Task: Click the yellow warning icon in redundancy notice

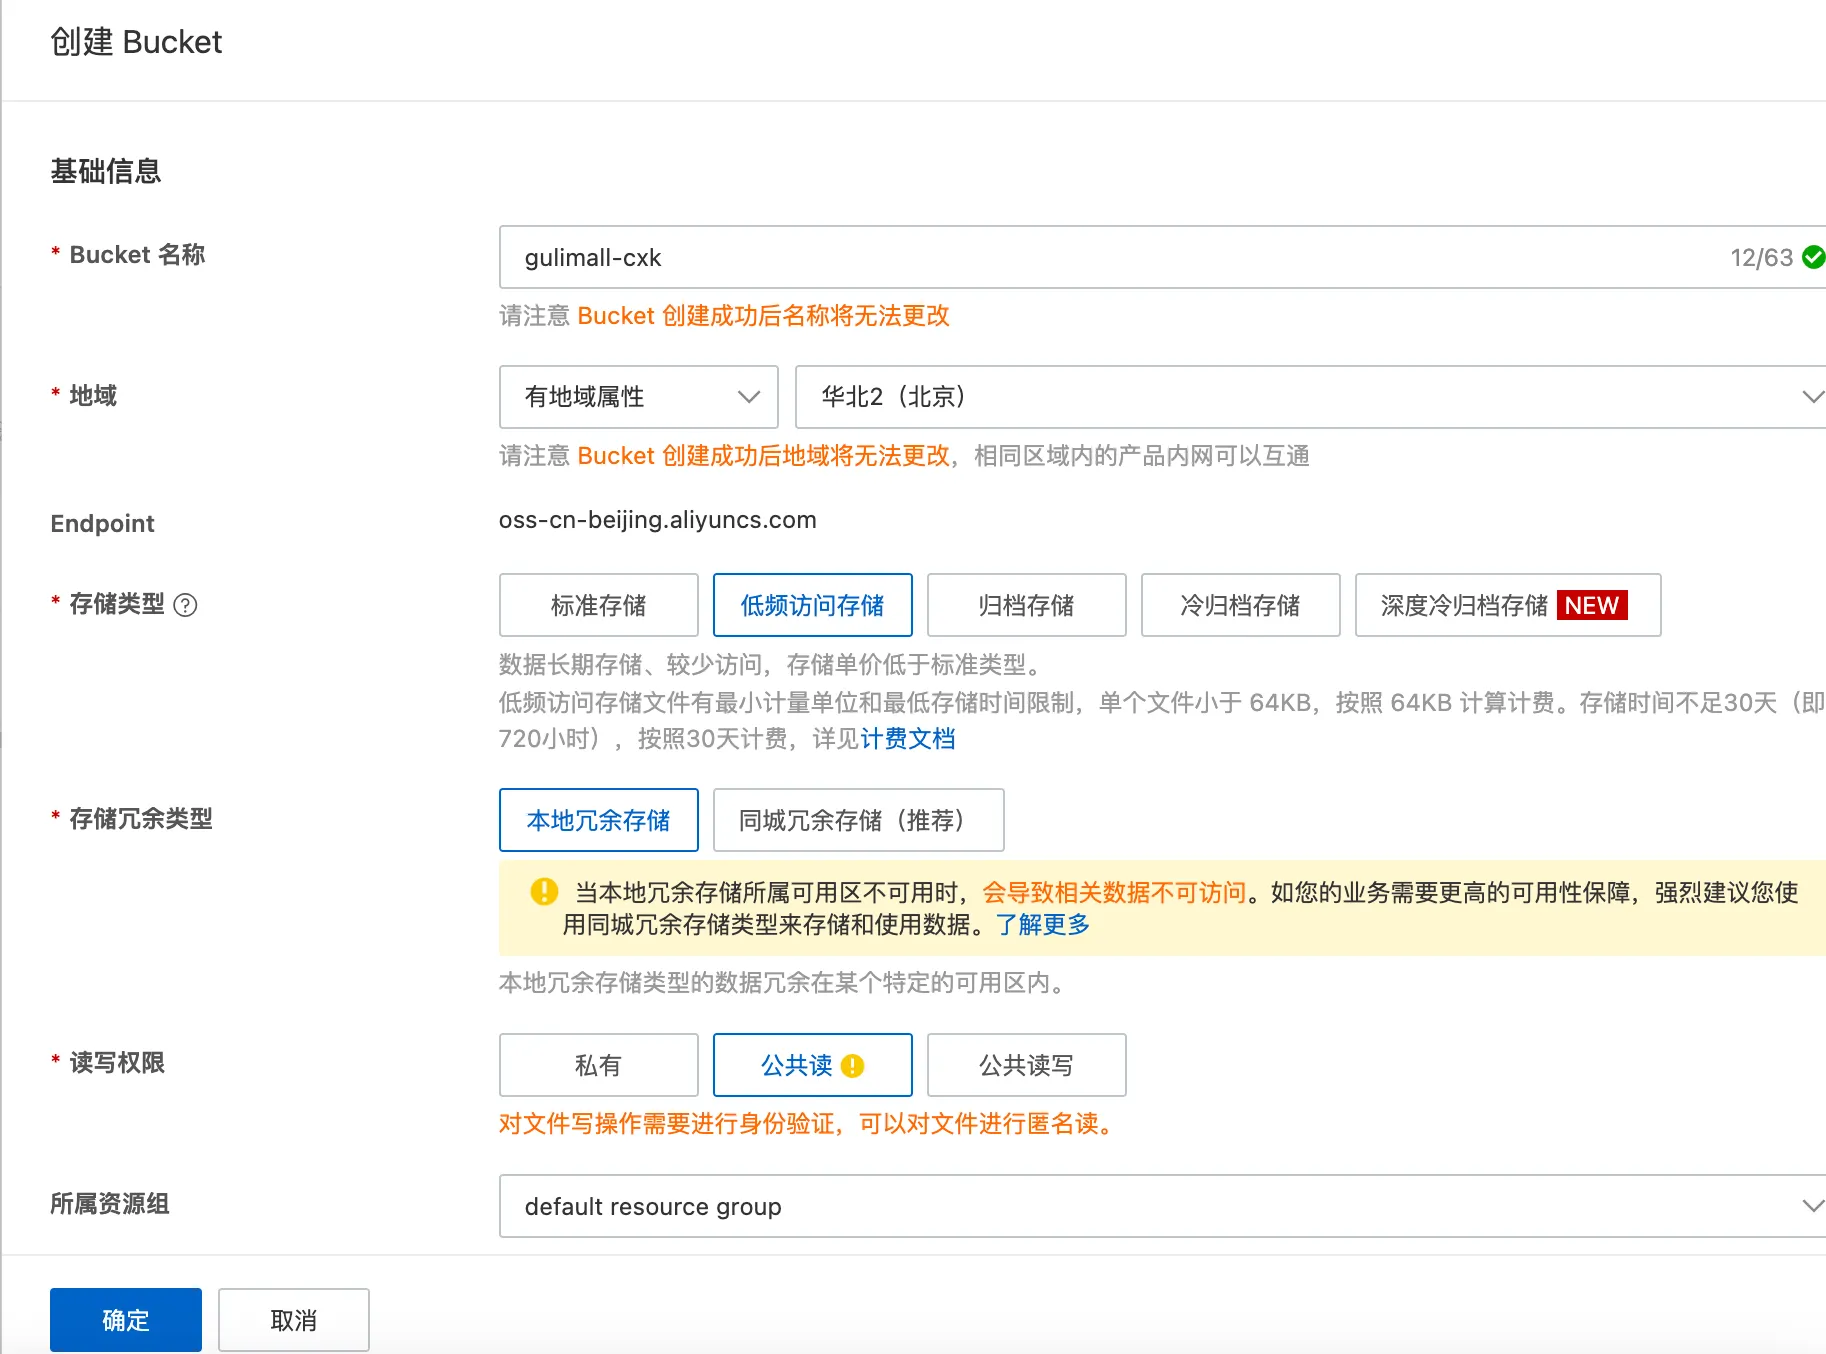Action: click(x=544, y=891)
